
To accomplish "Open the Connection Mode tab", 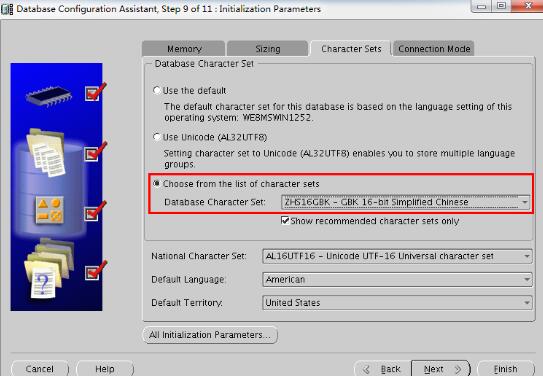I will (434, 49).
